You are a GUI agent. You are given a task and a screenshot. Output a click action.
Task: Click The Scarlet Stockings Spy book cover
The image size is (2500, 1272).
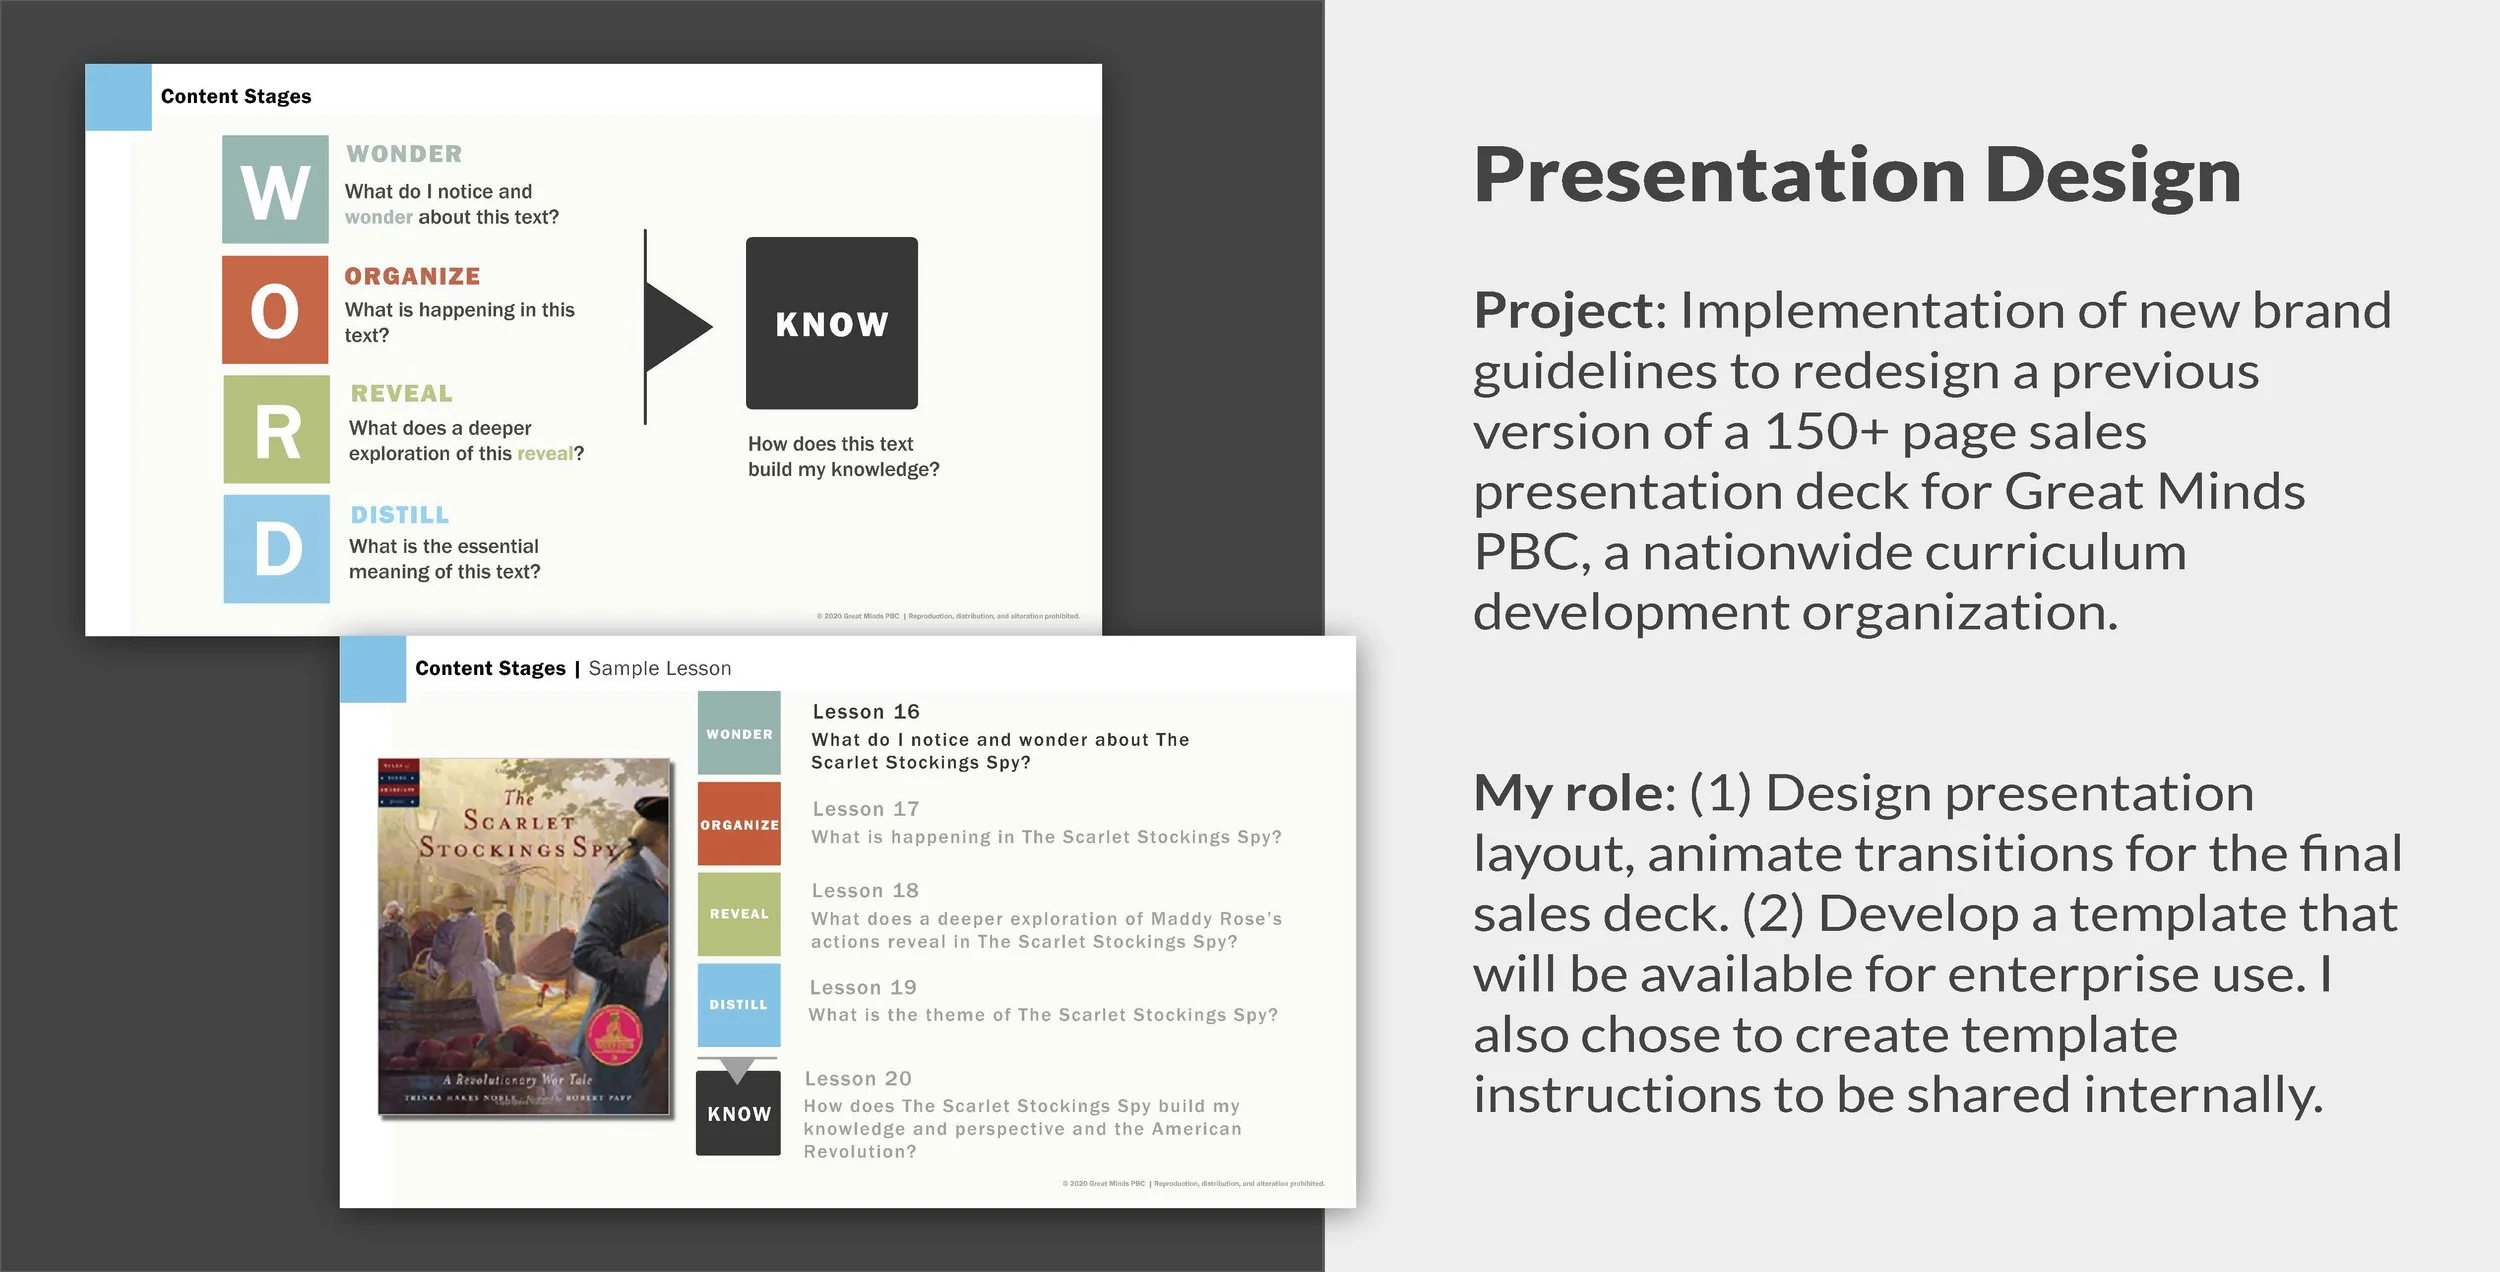tap(524, 936)
